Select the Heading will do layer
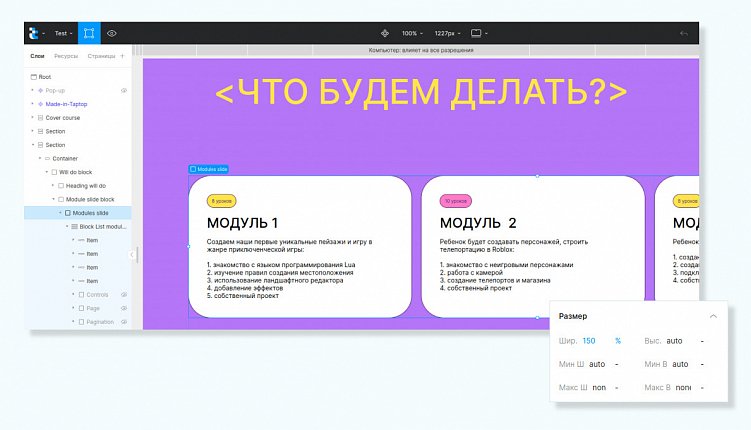 point(86,186)
